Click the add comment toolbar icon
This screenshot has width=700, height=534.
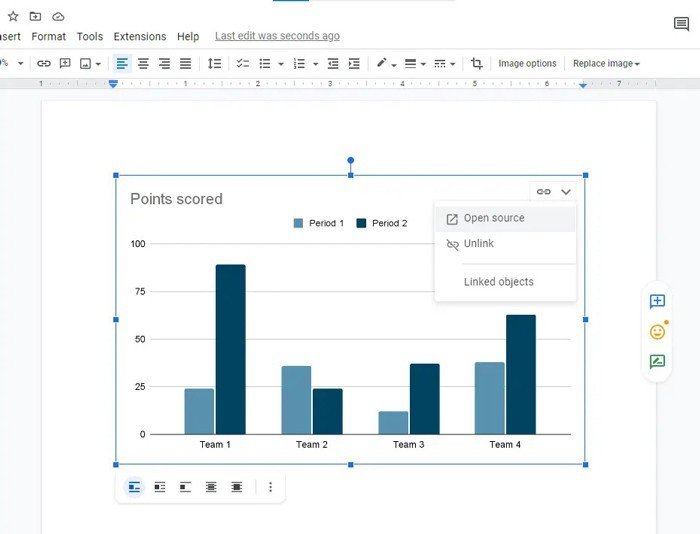(65, 63)
